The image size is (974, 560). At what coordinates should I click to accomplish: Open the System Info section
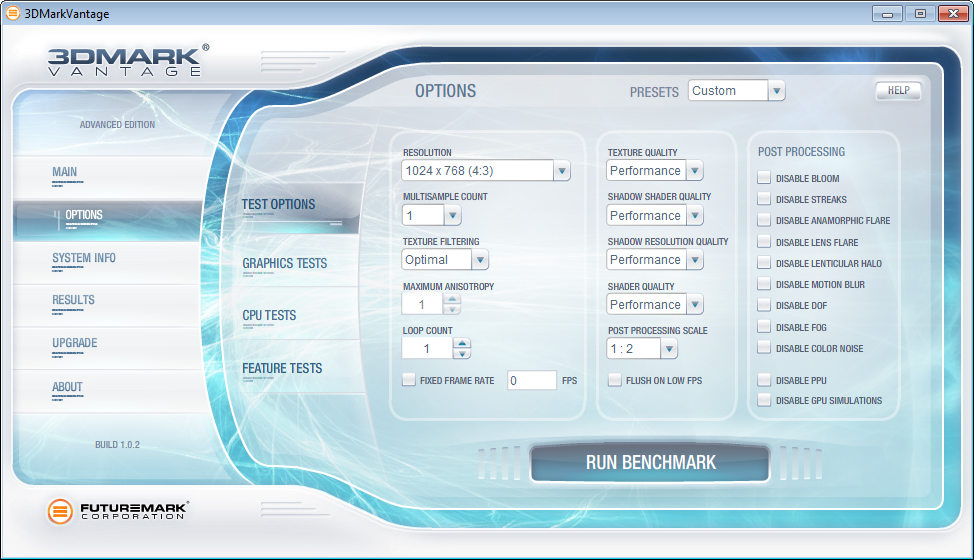pyautogui.click(x=84, y=258)
